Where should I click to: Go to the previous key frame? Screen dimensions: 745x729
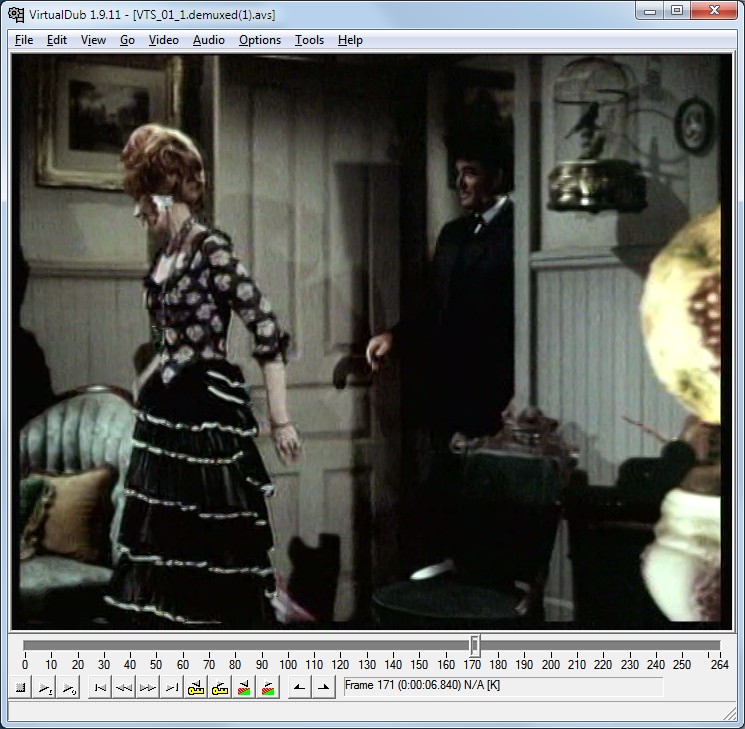pos(196,687)
